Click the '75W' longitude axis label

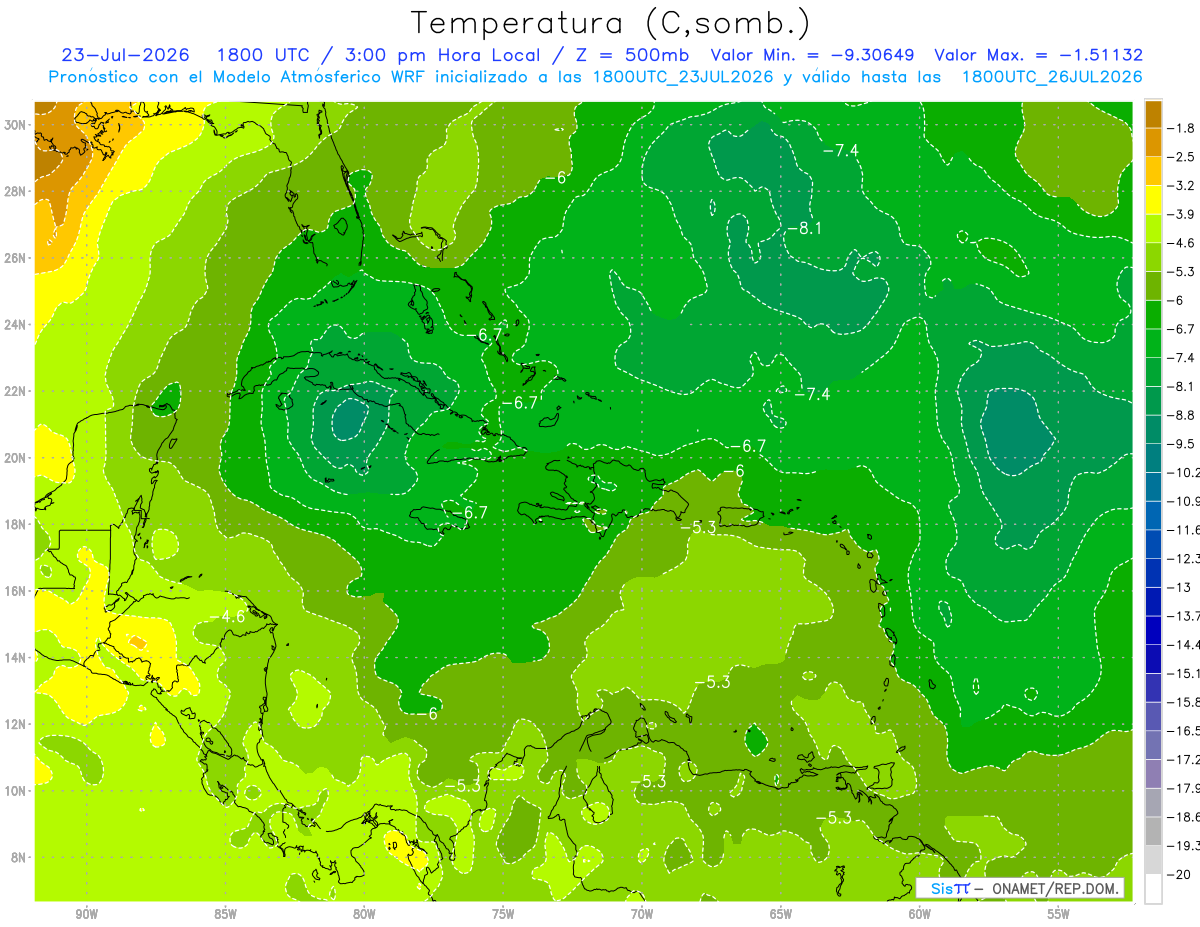tap(503, 914)
